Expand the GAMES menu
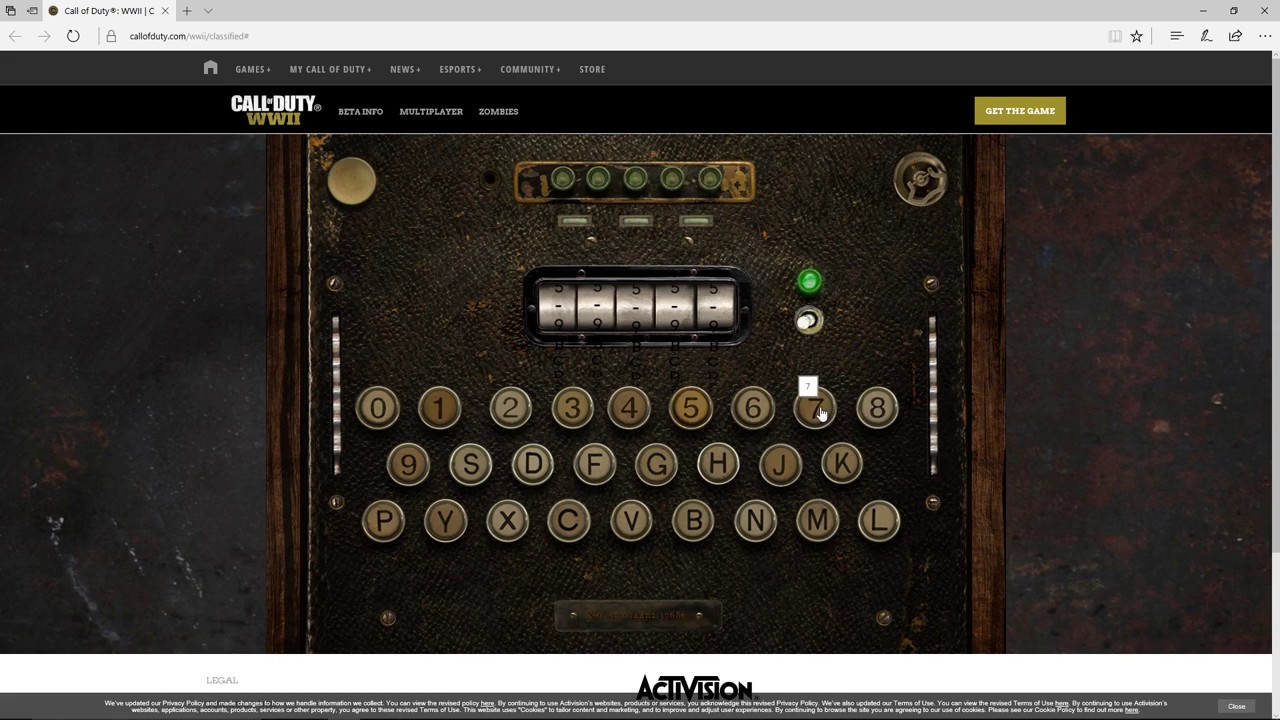This screenshot has height=720, width=1280. tap(253, 69)
